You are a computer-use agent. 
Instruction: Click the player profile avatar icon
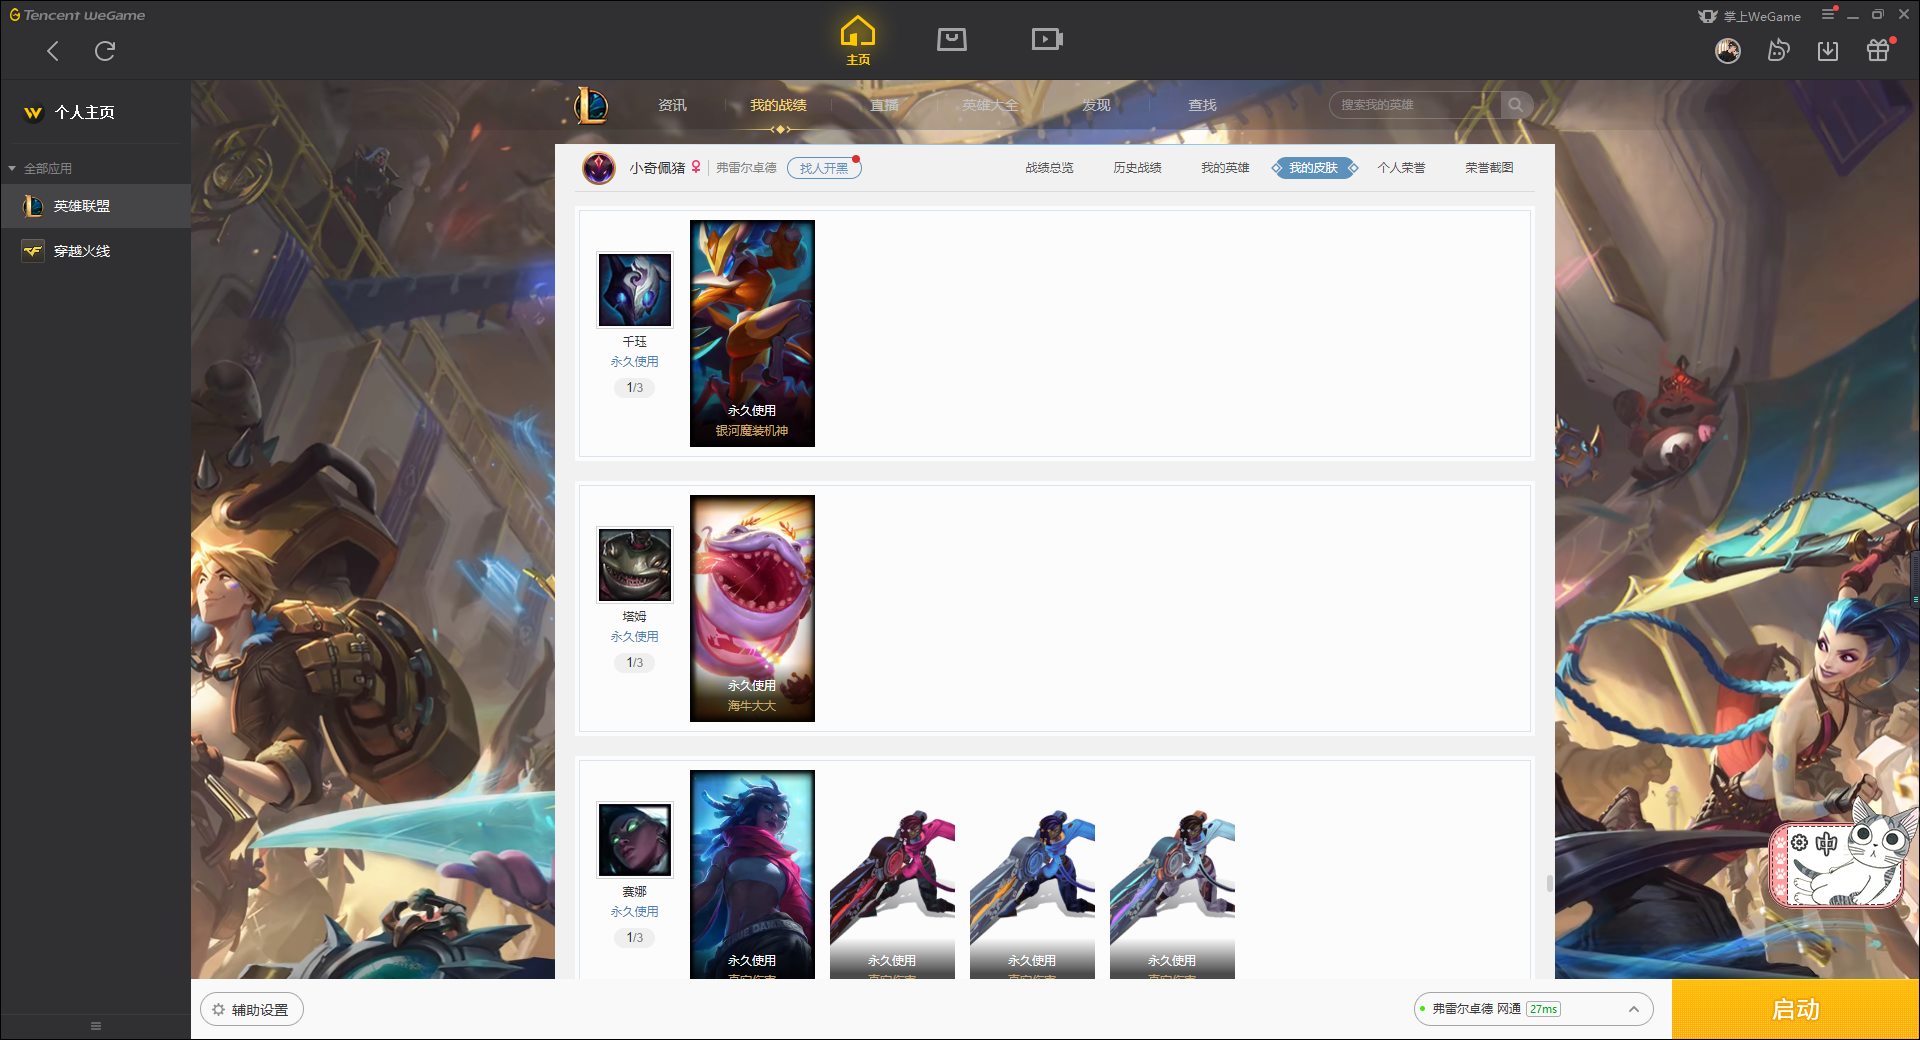pos(599,168)
